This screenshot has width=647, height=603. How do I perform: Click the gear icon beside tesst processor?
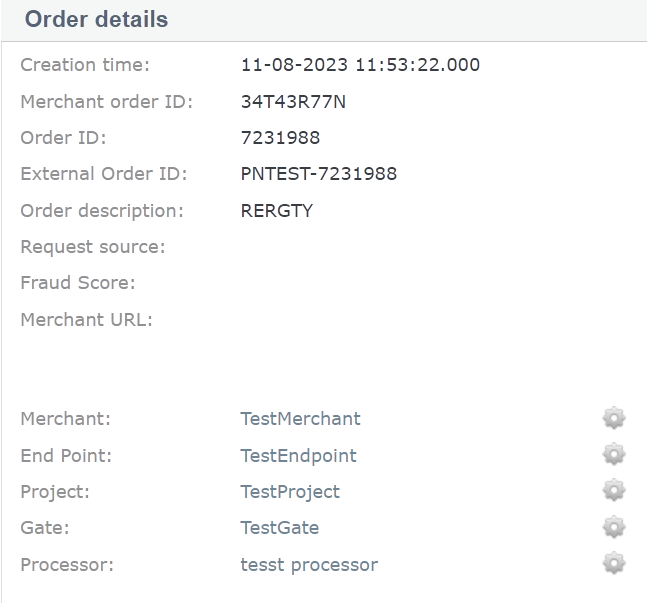coord(614,564)
